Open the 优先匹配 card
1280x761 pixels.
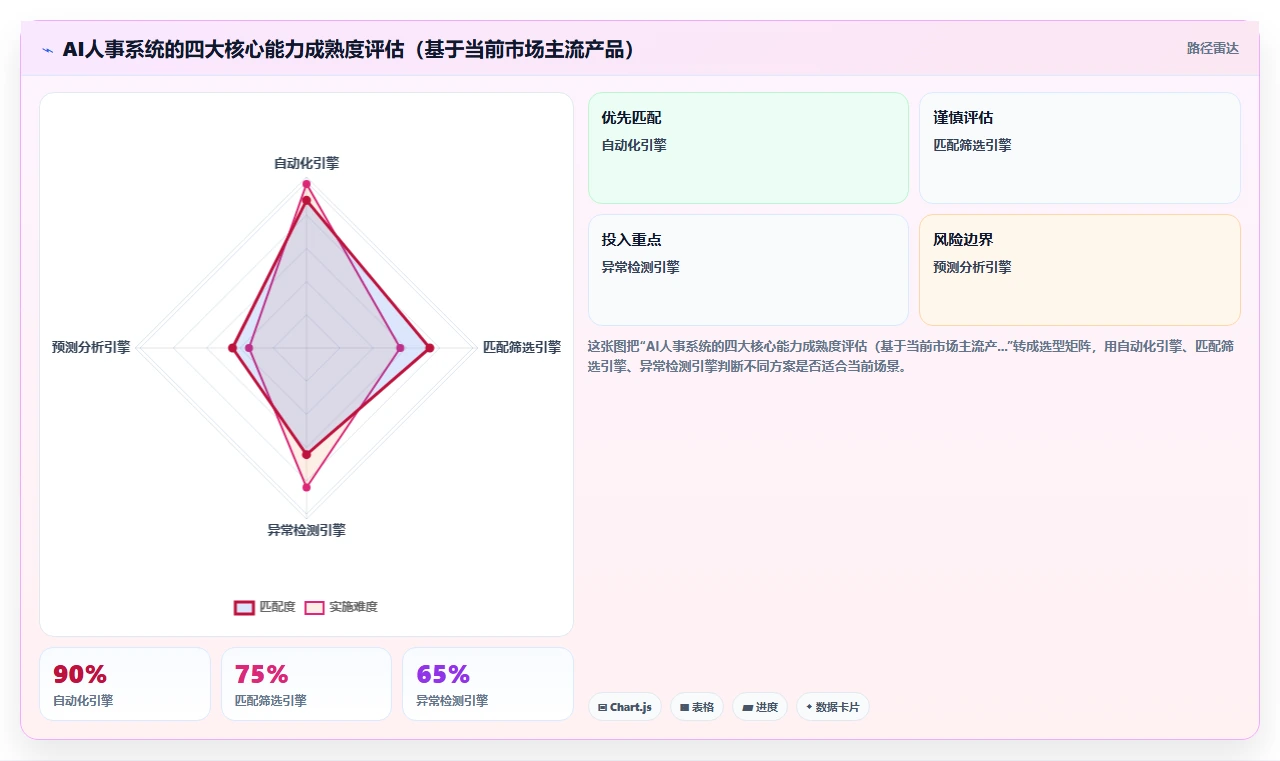[x=748, y=148]
